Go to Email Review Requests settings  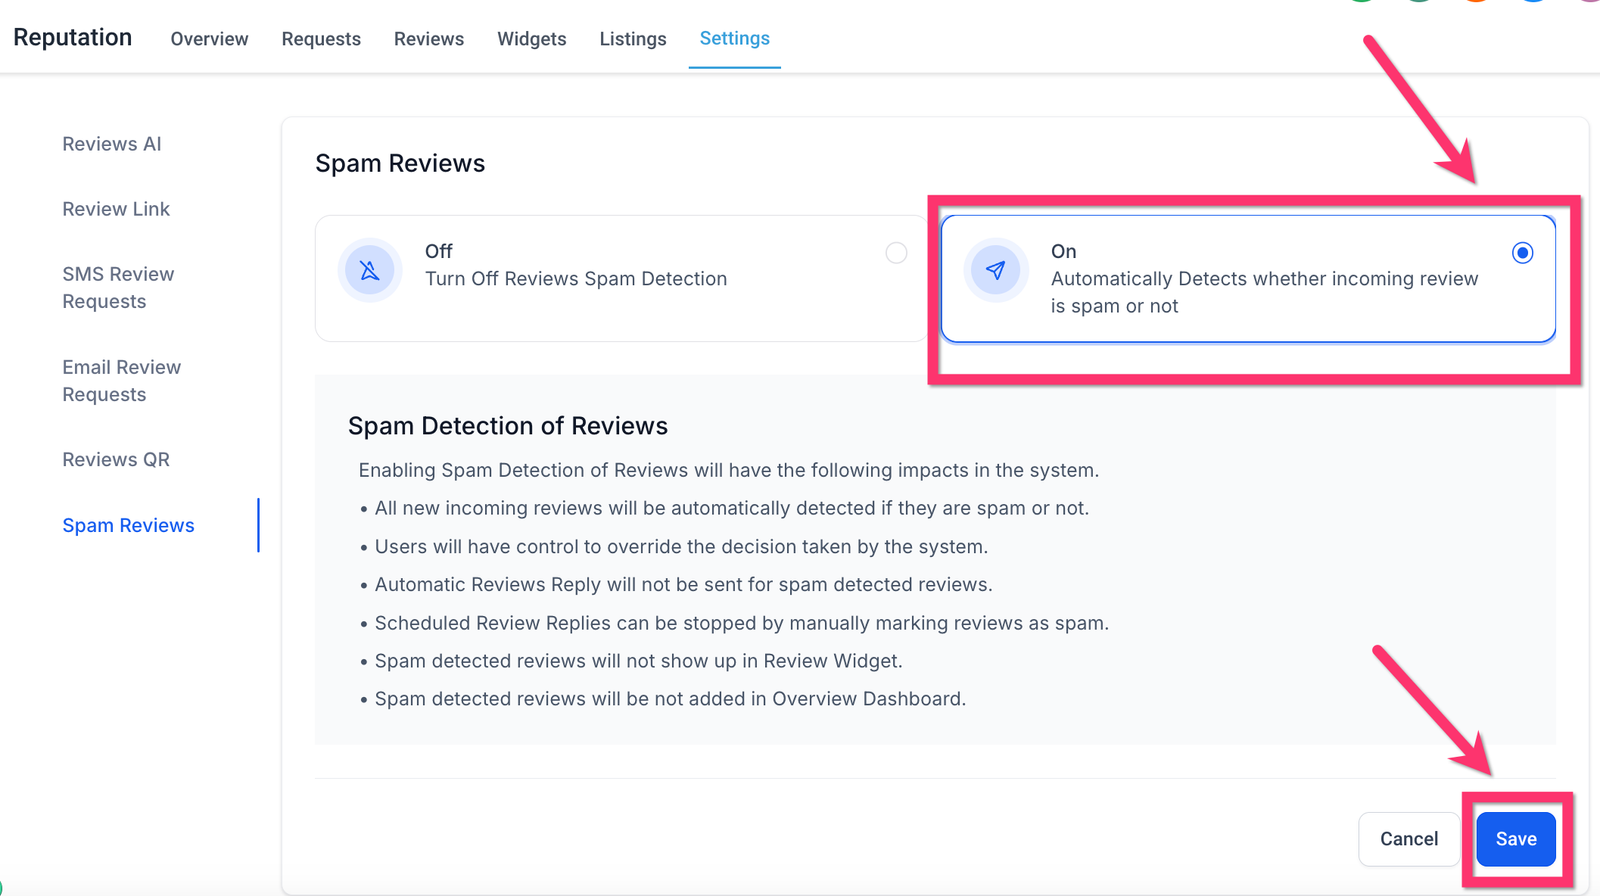(121, 381)
